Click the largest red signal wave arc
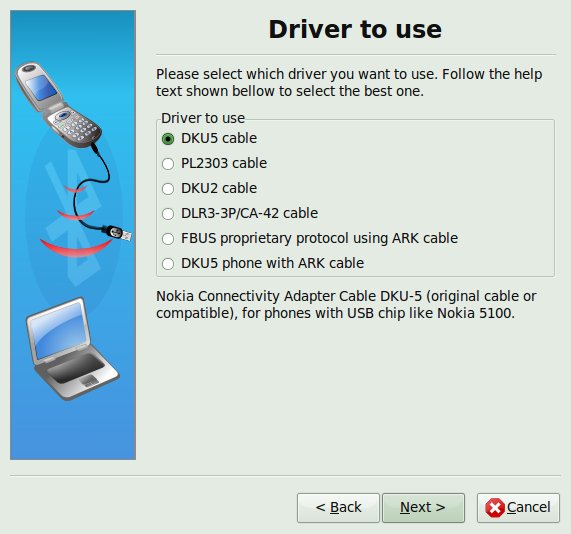 point(75,248)
